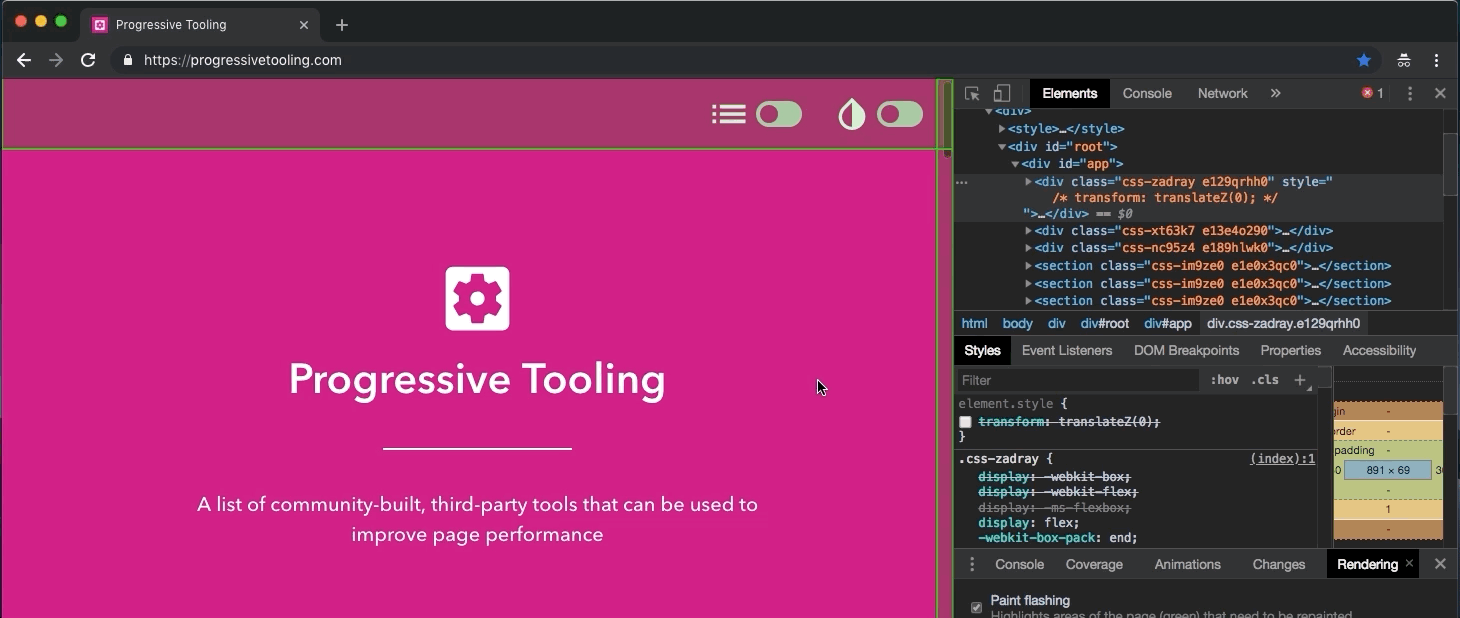Expand the style element node
Viewport: 1460px width, 618px height.
point(1002,129)
